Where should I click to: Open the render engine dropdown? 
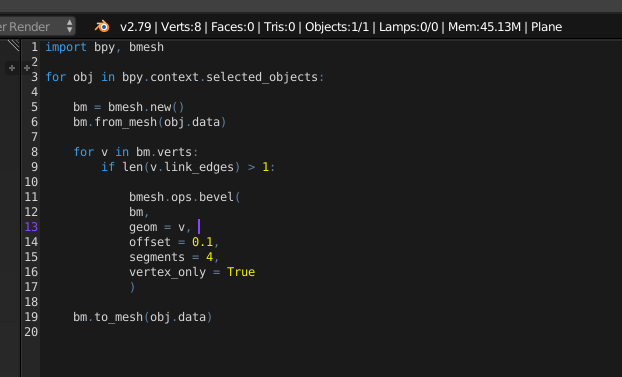coord(37,27)
